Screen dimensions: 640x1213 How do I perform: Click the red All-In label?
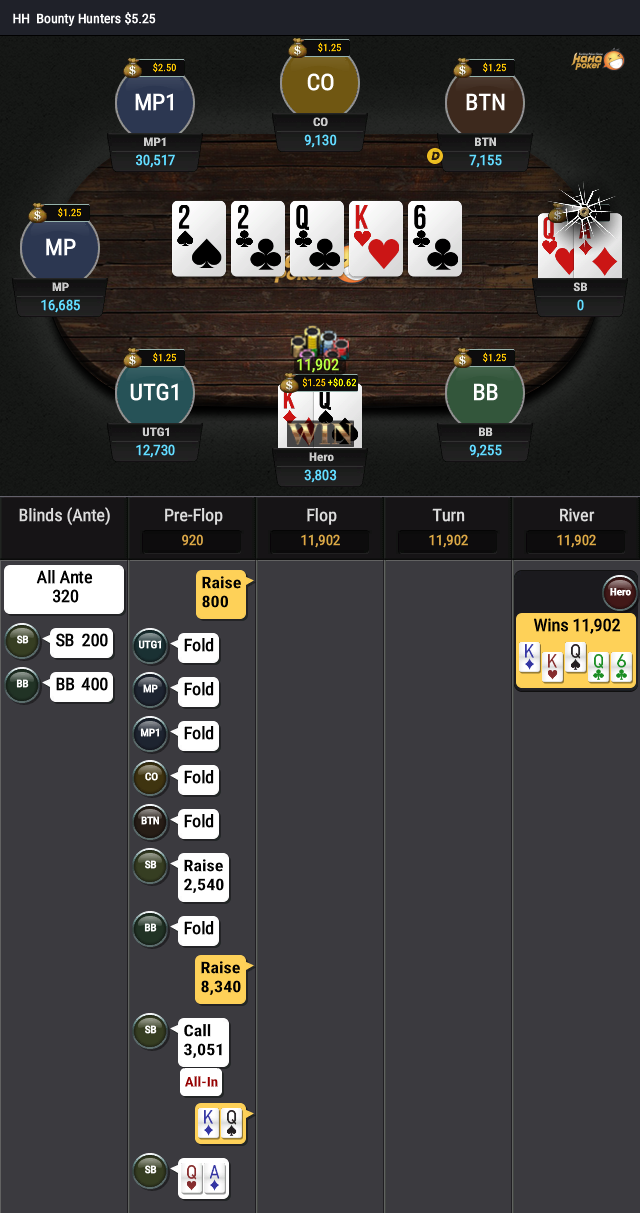point(201,1082)
